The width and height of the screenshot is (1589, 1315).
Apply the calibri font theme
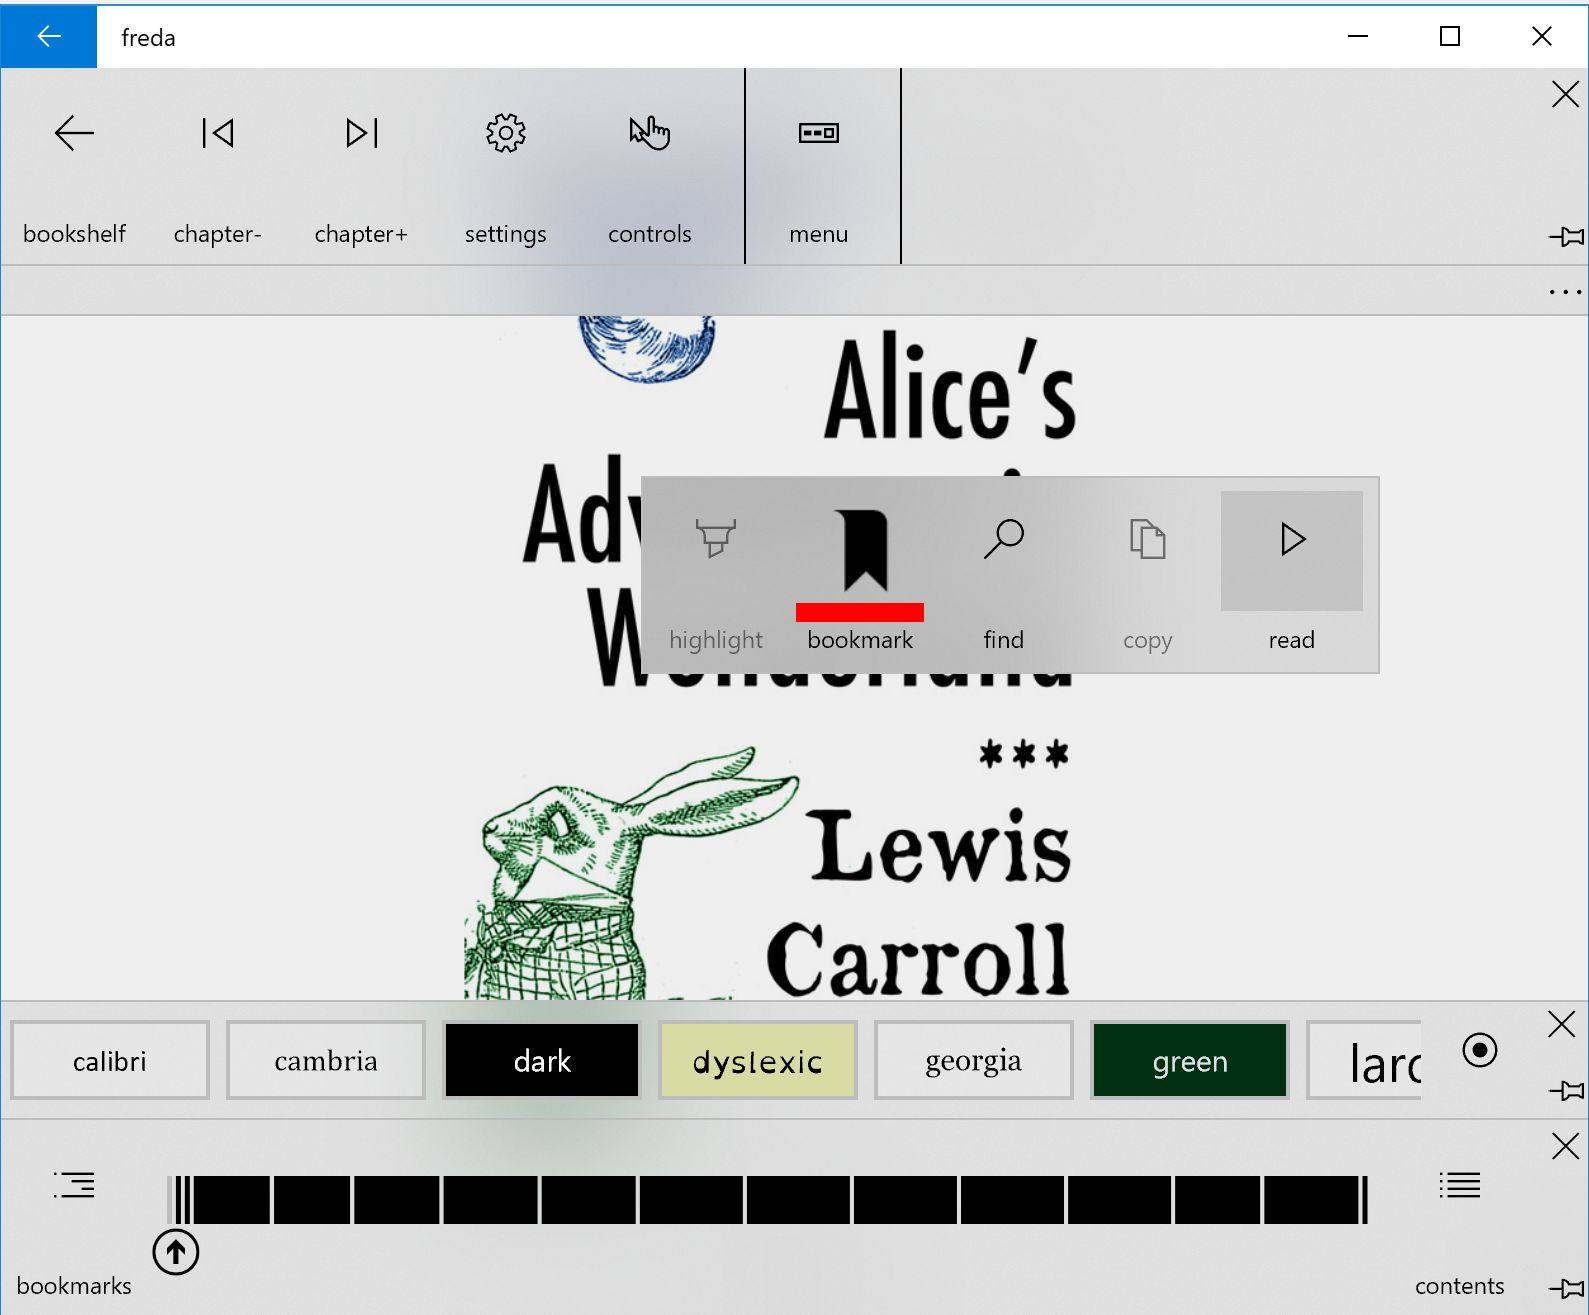(x=110, y=1060)
